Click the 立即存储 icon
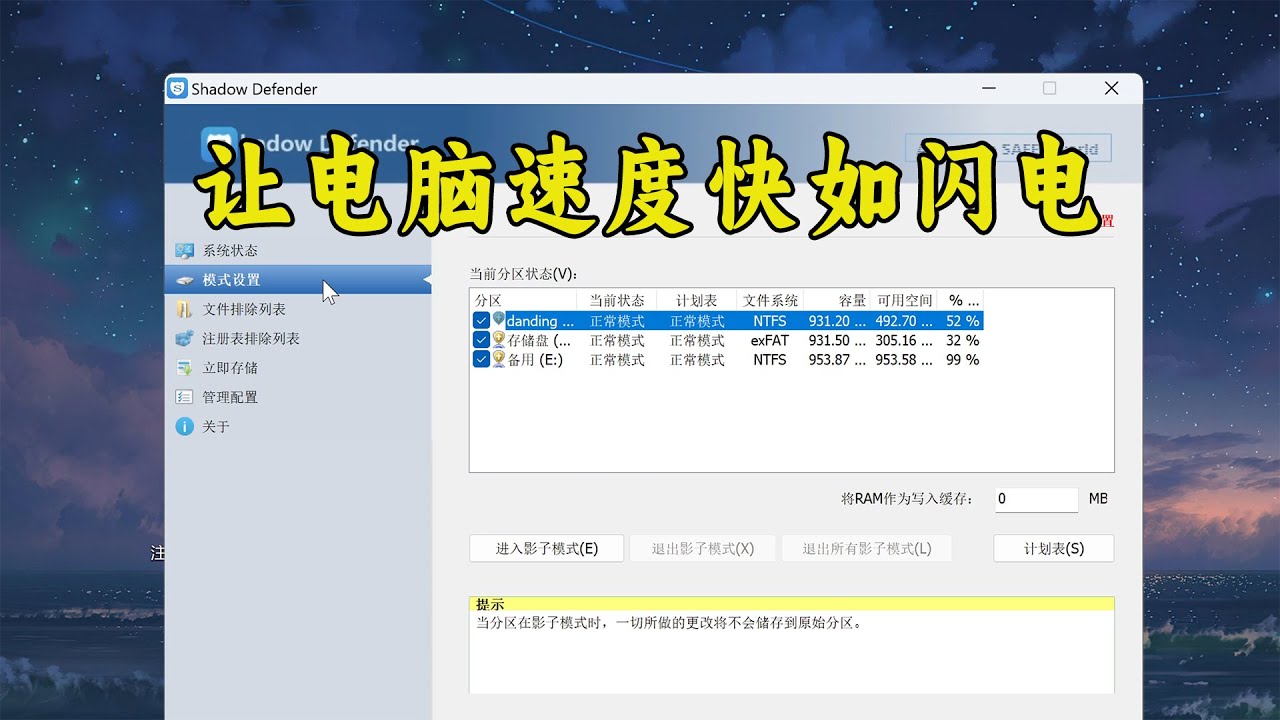1280x720 pixels. pyautogui.click(x=184, y=368)
